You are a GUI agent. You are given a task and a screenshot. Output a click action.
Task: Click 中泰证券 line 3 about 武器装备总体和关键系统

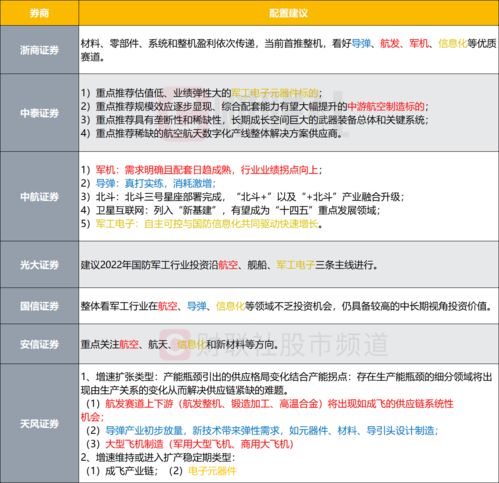click(x=255, y=120)
